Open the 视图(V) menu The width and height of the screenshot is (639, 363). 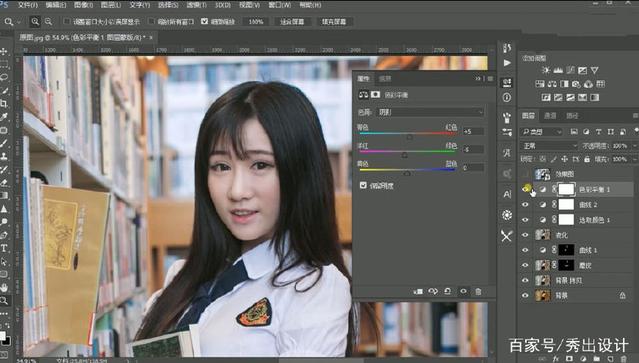click(x=249, y=5)
